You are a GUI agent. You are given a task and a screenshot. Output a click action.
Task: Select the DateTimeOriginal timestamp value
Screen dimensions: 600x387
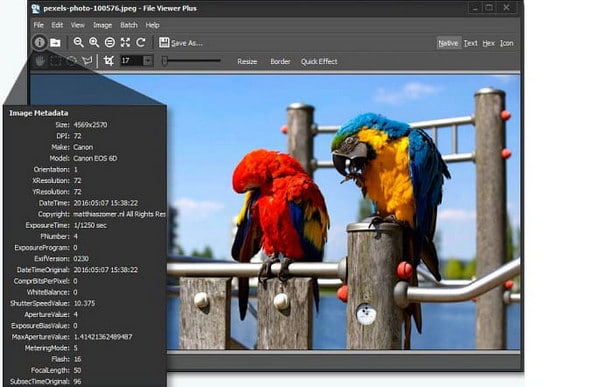click(106, 270)
